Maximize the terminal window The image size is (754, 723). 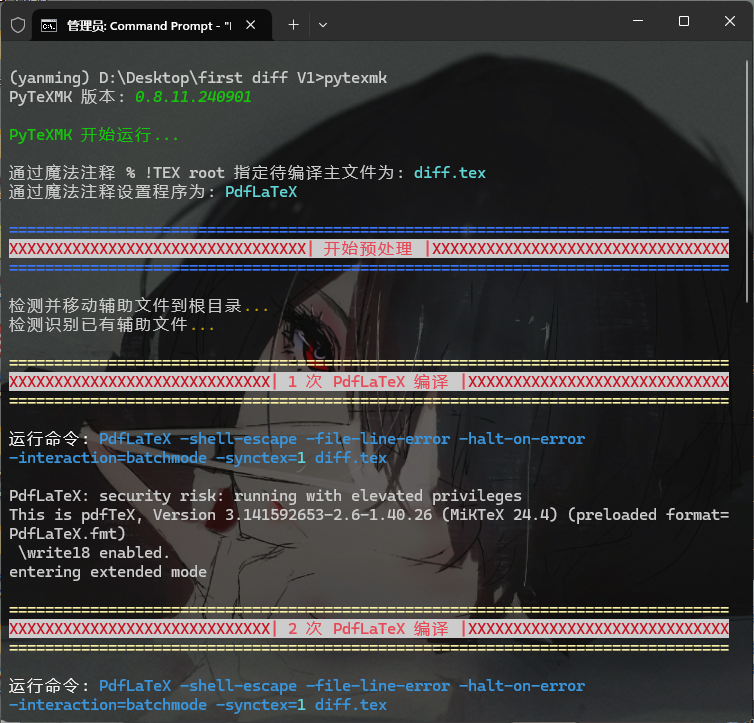[684, 21]
